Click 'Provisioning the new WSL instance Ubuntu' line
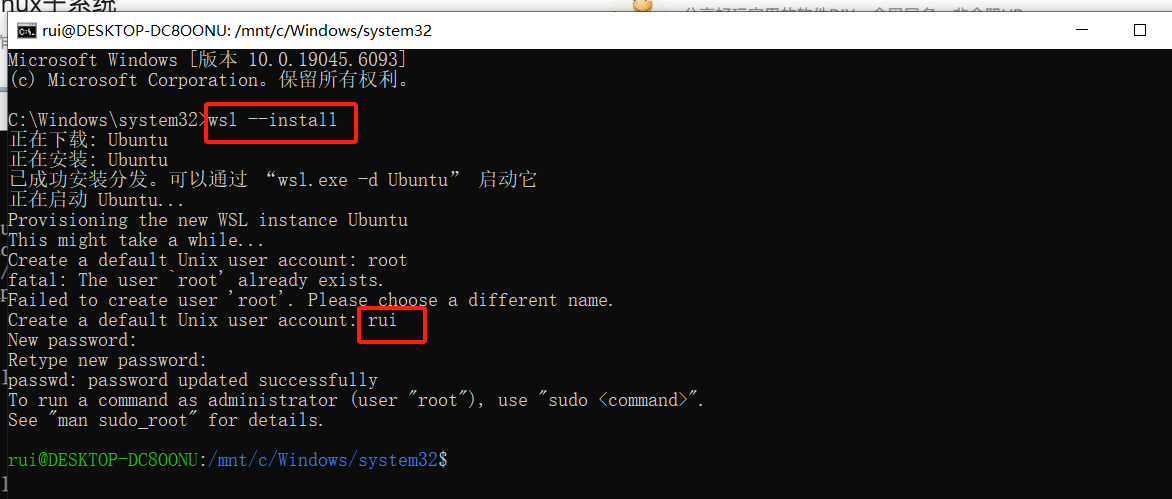The height and width of the screenshot is (499, 1172). click(208, 220)
